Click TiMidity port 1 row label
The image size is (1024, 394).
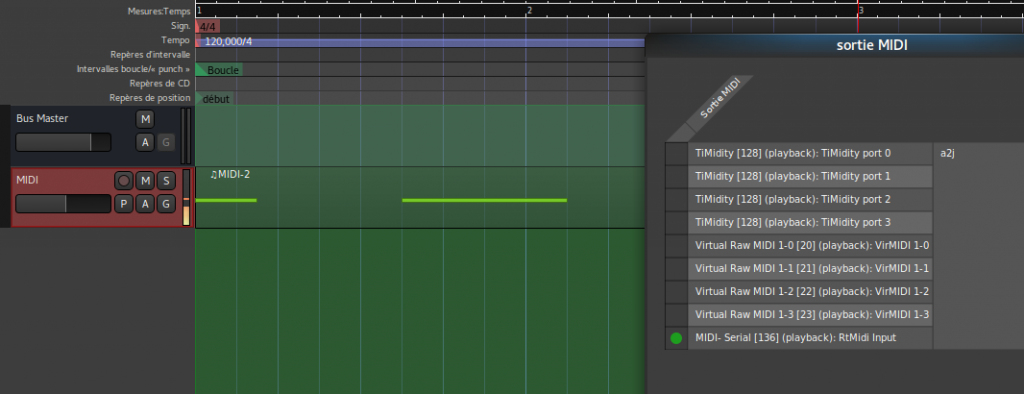pos(810,176)
